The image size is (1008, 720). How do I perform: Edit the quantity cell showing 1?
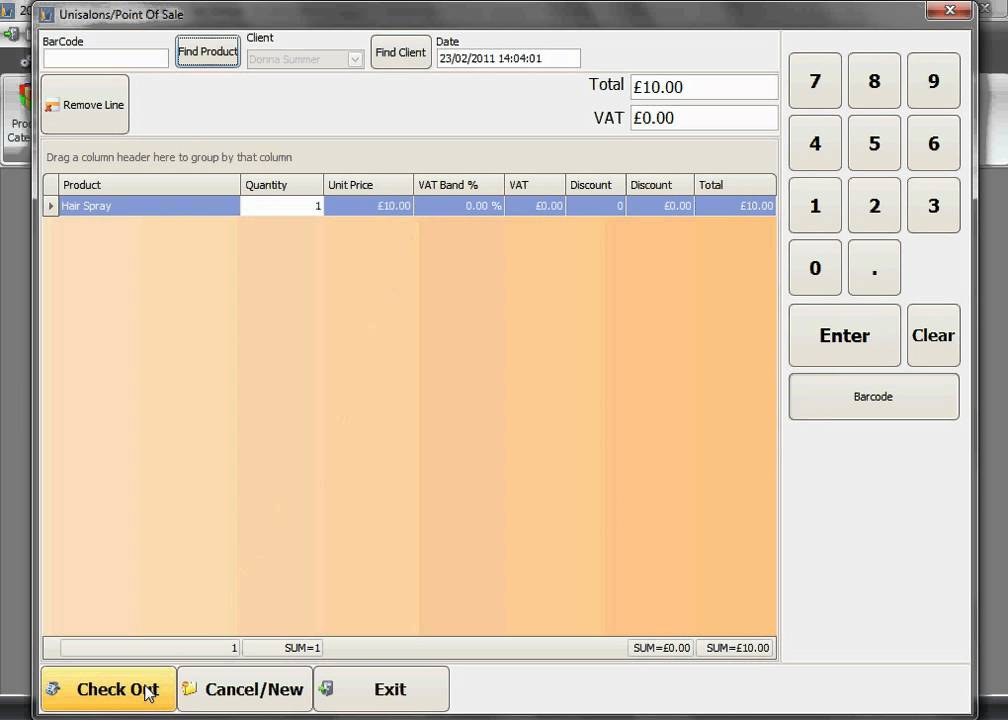282,206
